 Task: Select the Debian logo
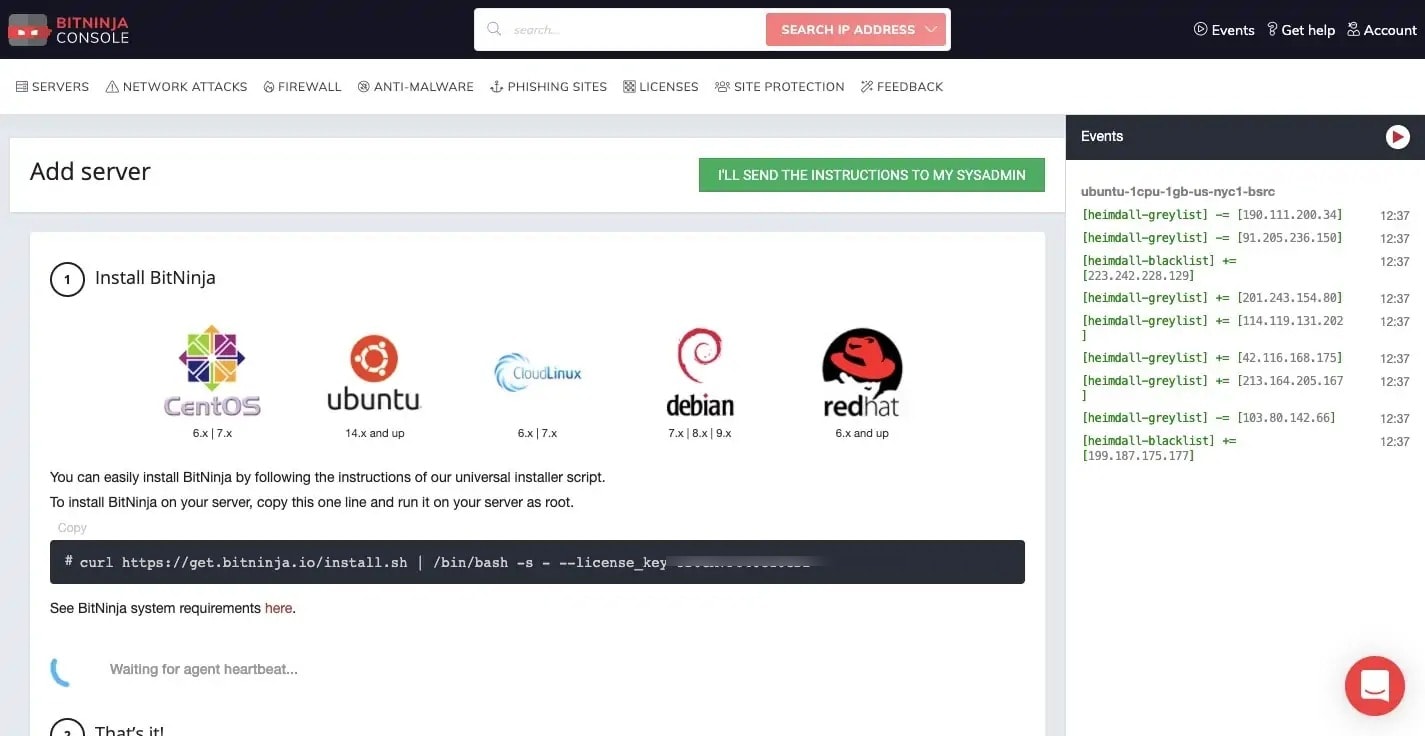coord(700,372)
